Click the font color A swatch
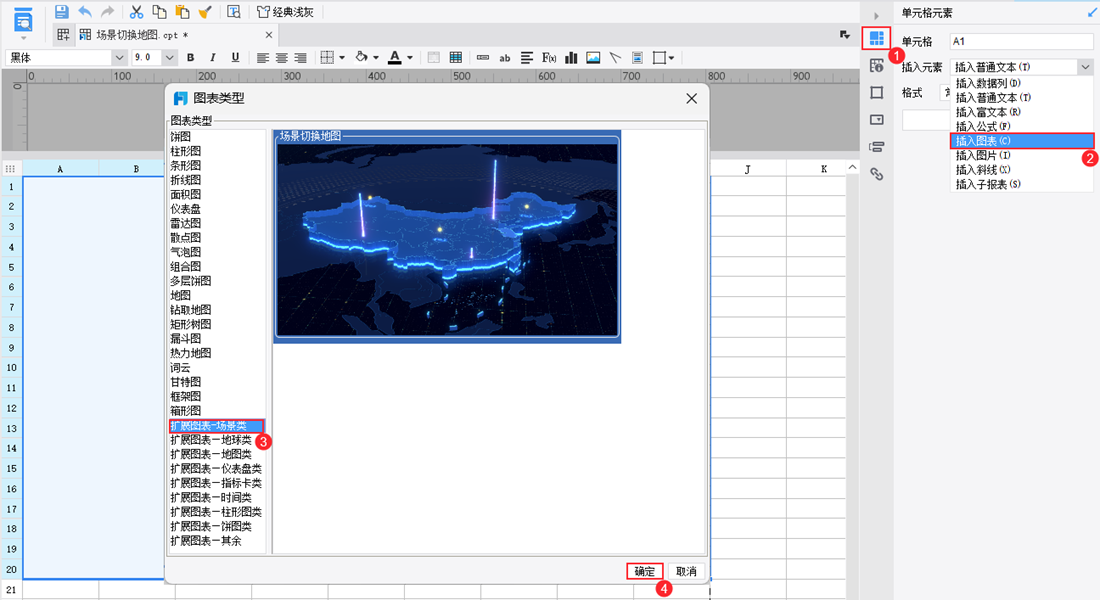This screenshot has width=1100, height=600. pos(395,58)
